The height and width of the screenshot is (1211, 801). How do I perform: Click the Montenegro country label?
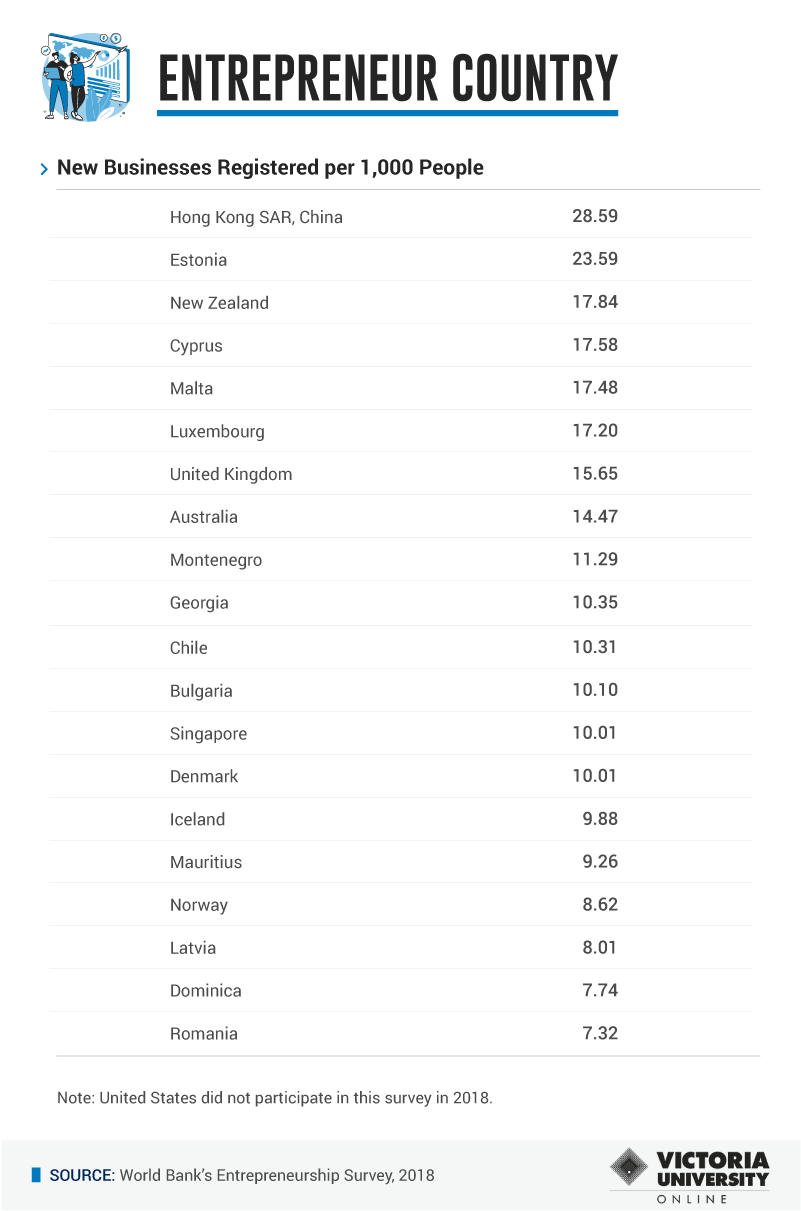click(x=216, y=560)
